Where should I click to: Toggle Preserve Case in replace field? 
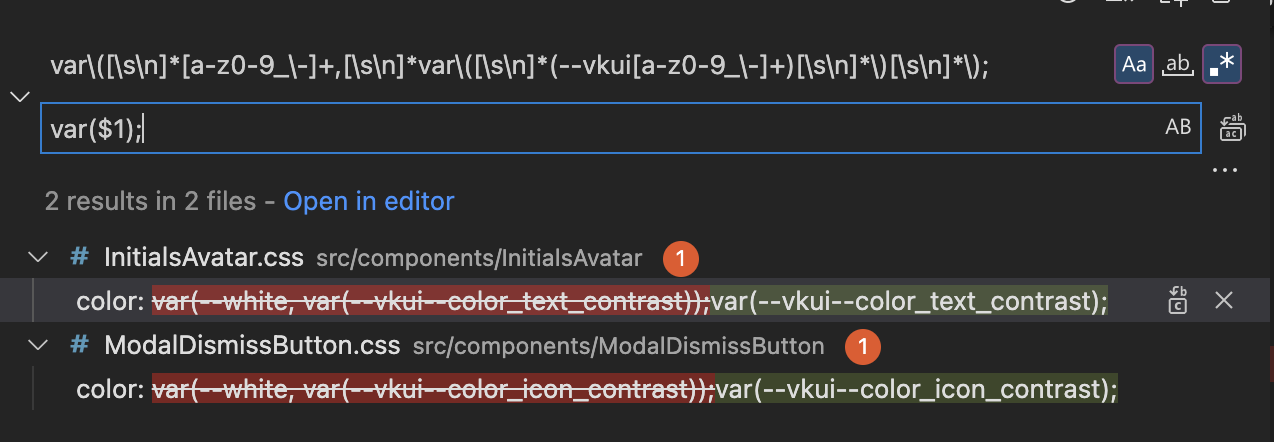[x=1178, y=127]
